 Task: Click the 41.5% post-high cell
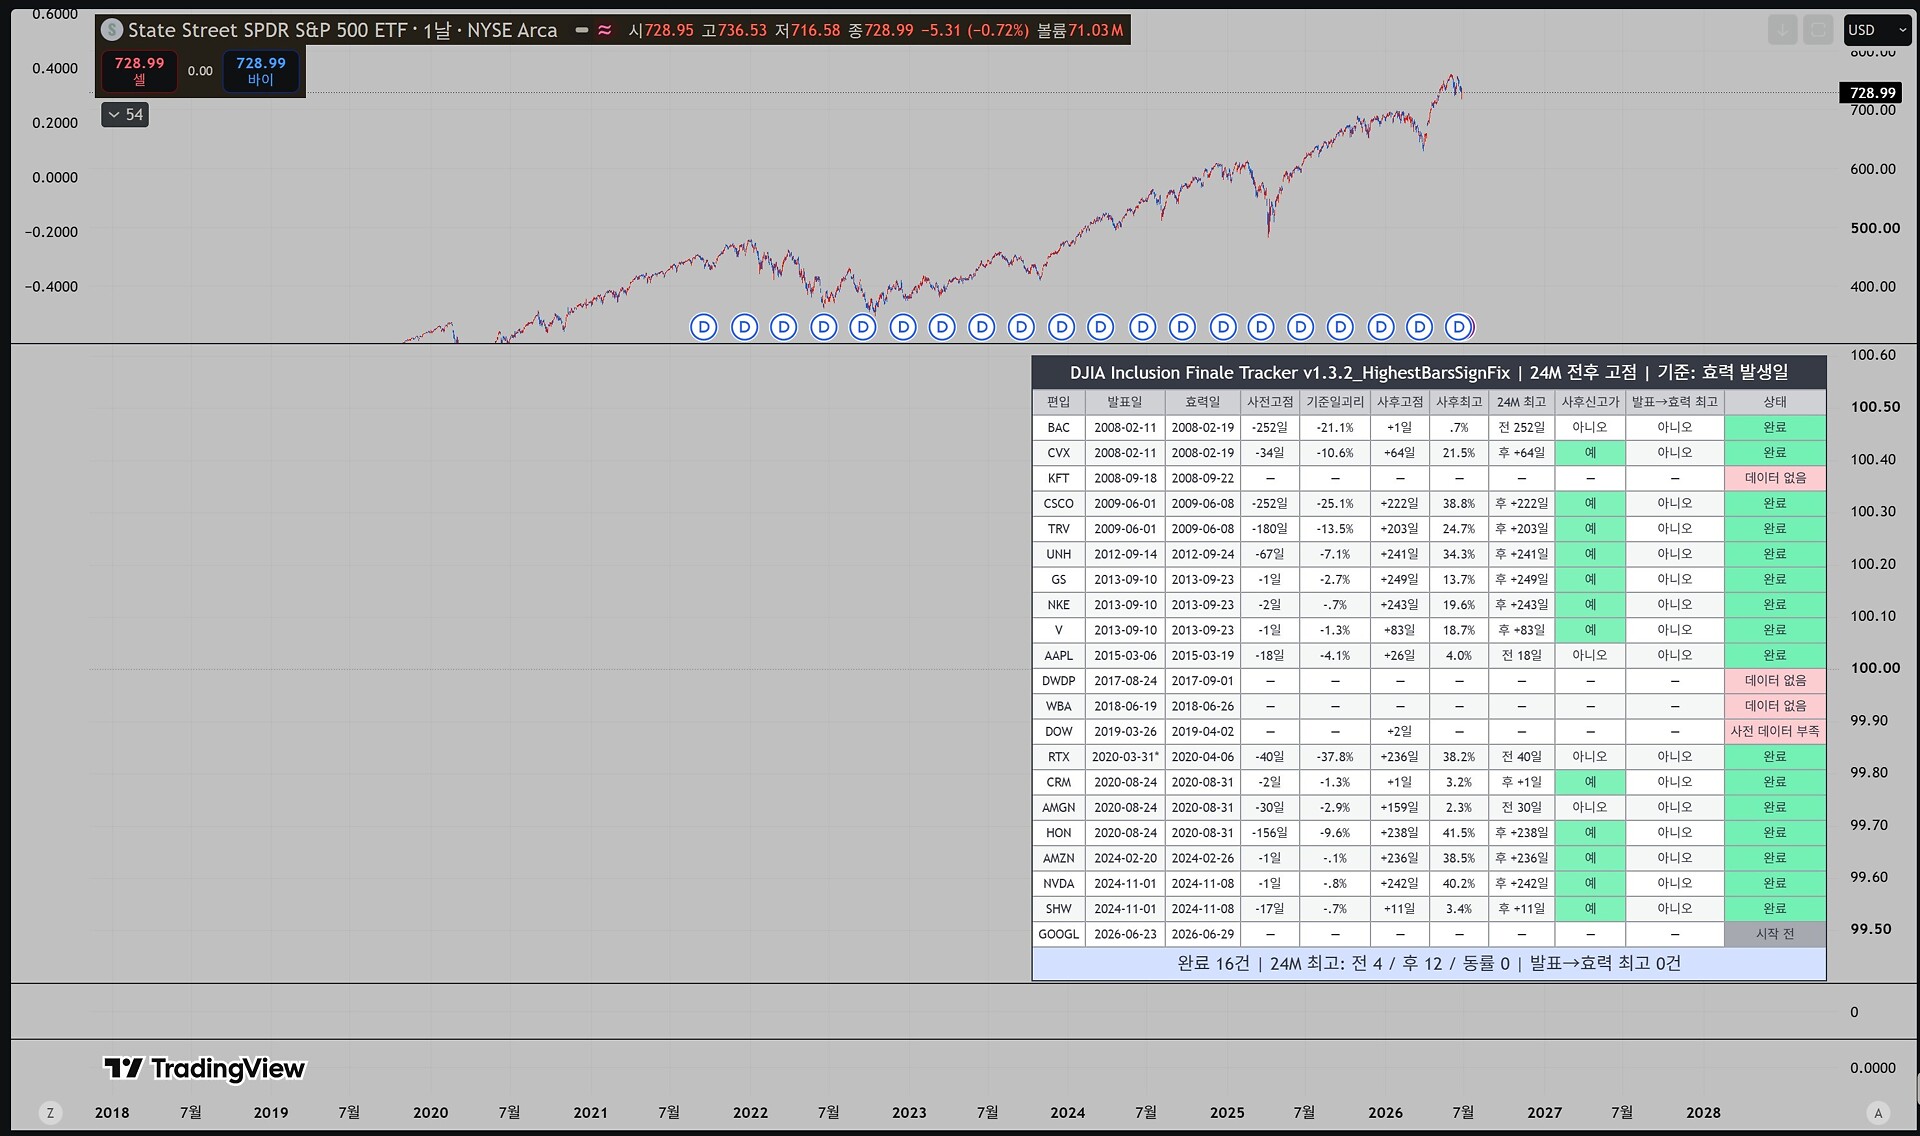pyautogui.click(x=1459, y=833)
